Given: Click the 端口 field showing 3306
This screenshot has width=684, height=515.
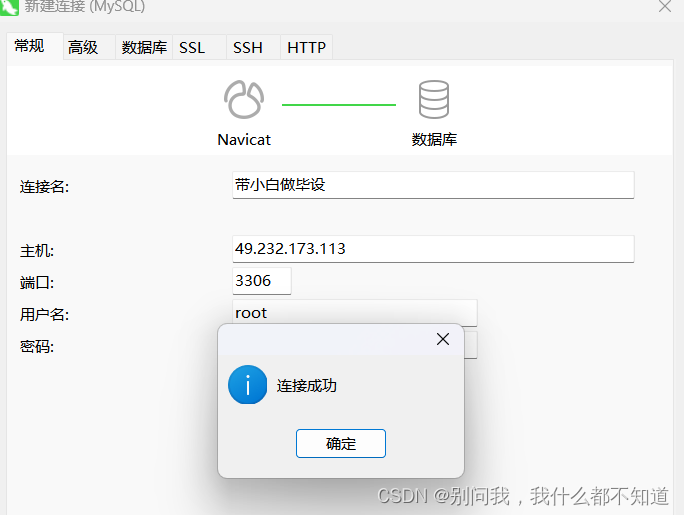Looking at the screenshot, I should 262,281.
